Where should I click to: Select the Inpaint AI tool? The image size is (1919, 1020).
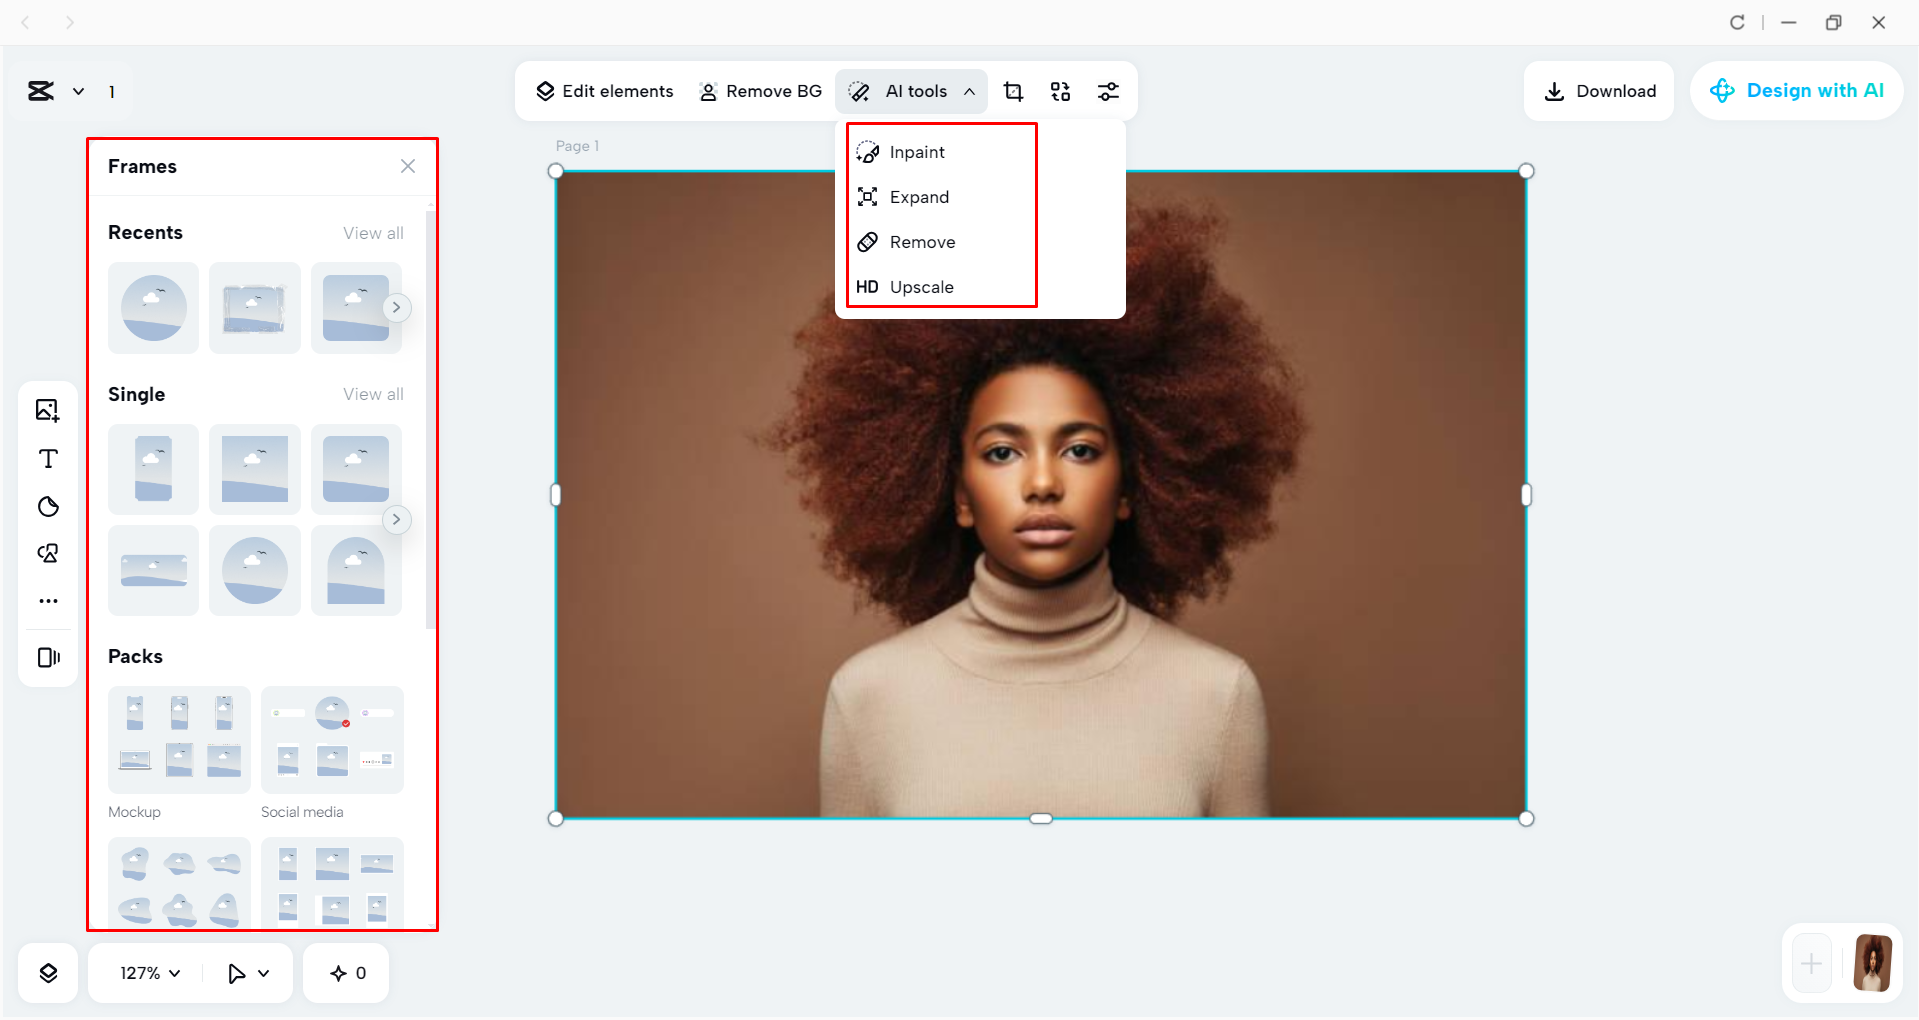(x=916, y=151)
